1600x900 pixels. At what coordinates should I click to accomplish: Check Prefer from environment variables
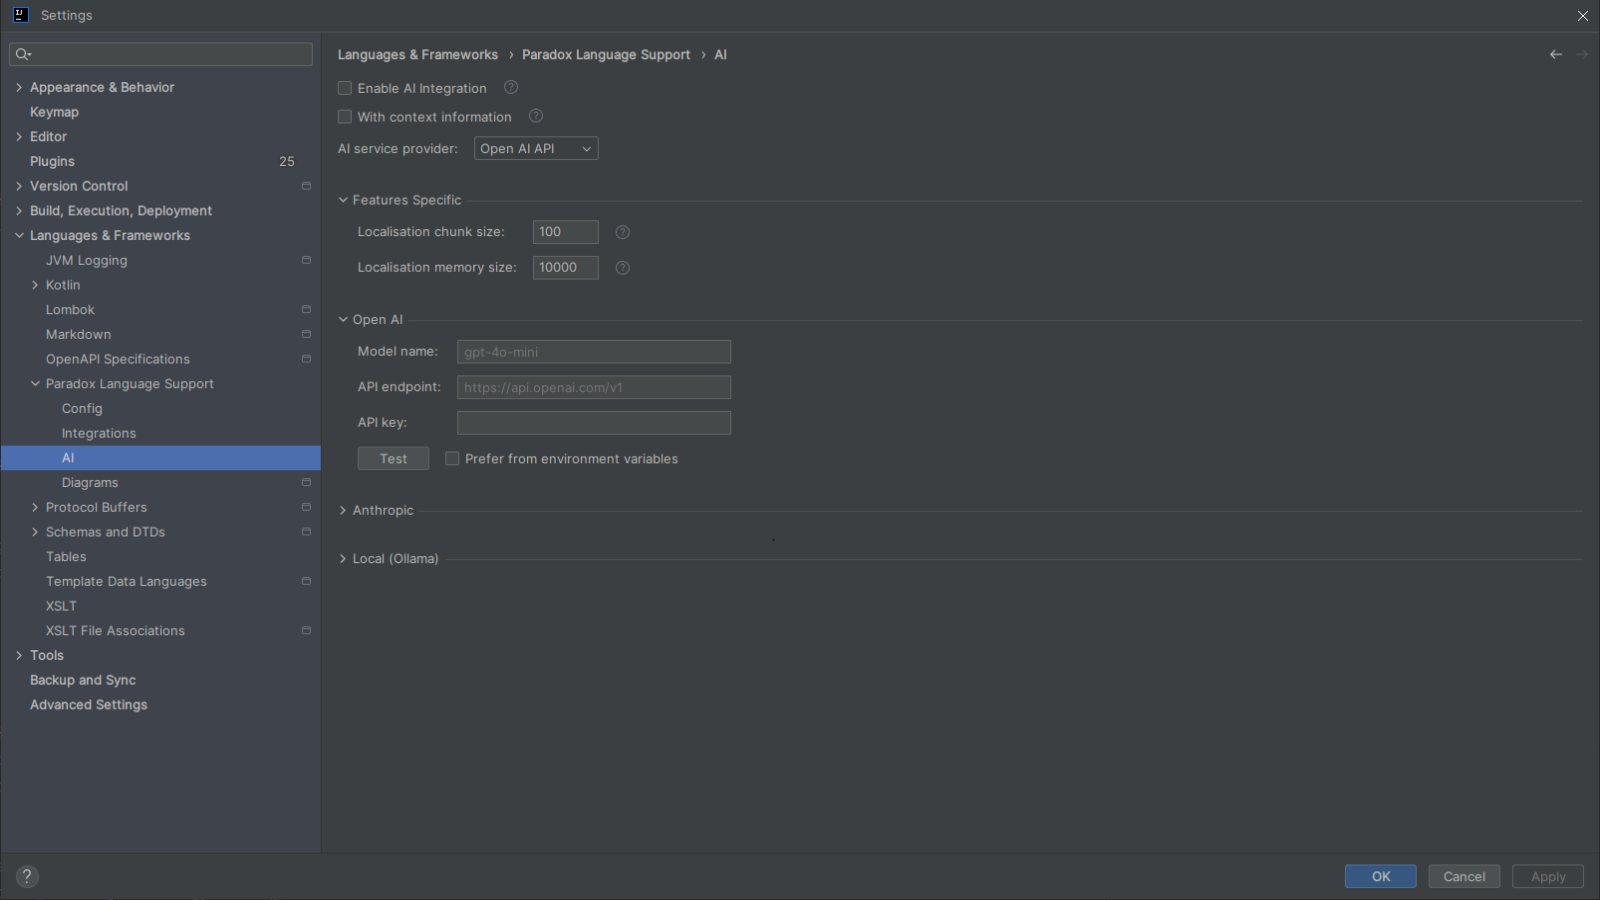(x=452, y=459)
